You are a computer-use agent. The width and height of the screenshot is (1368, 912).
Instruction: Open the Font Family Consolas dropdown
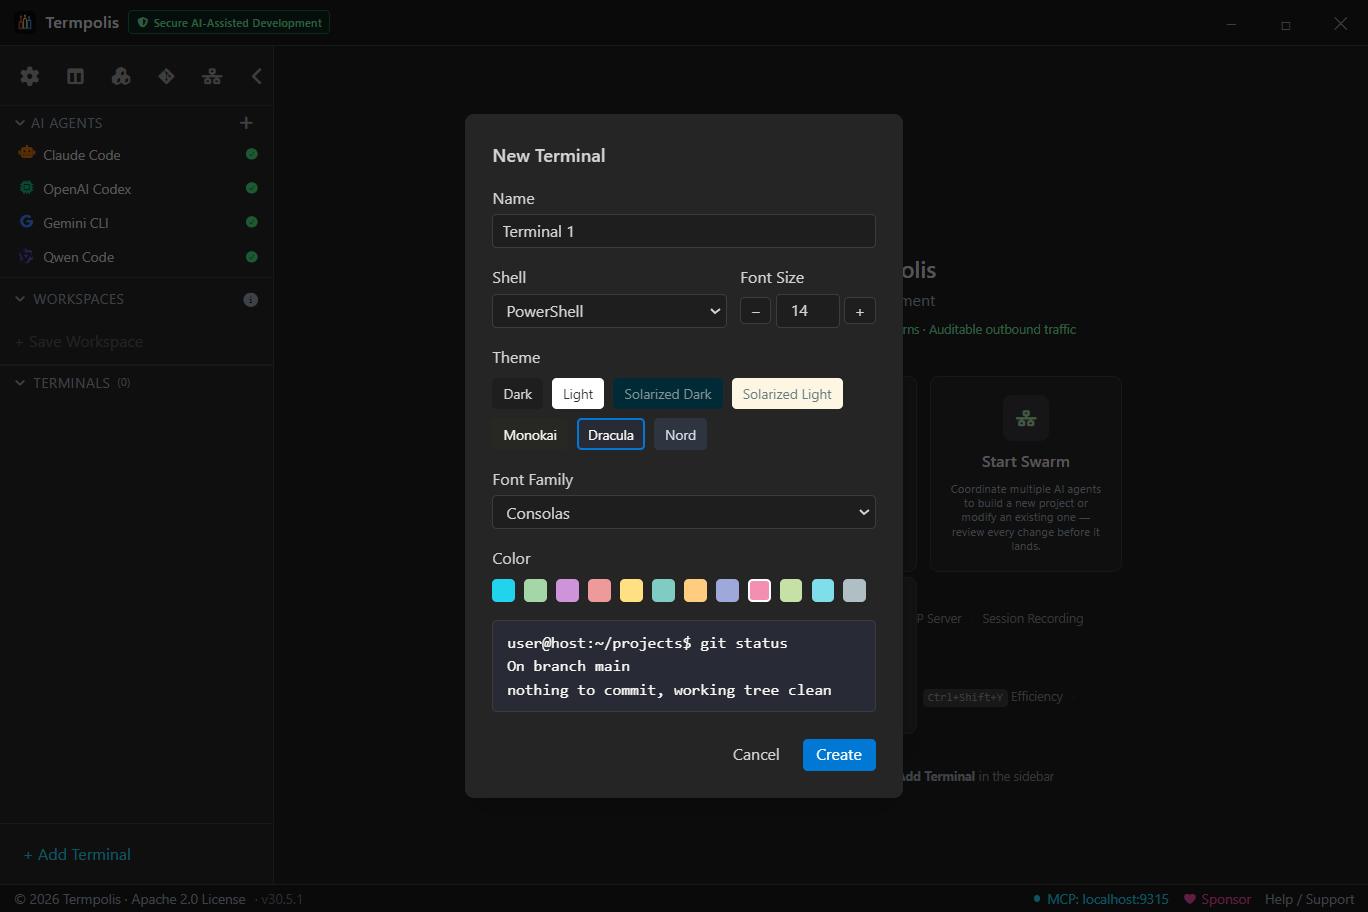684,513
